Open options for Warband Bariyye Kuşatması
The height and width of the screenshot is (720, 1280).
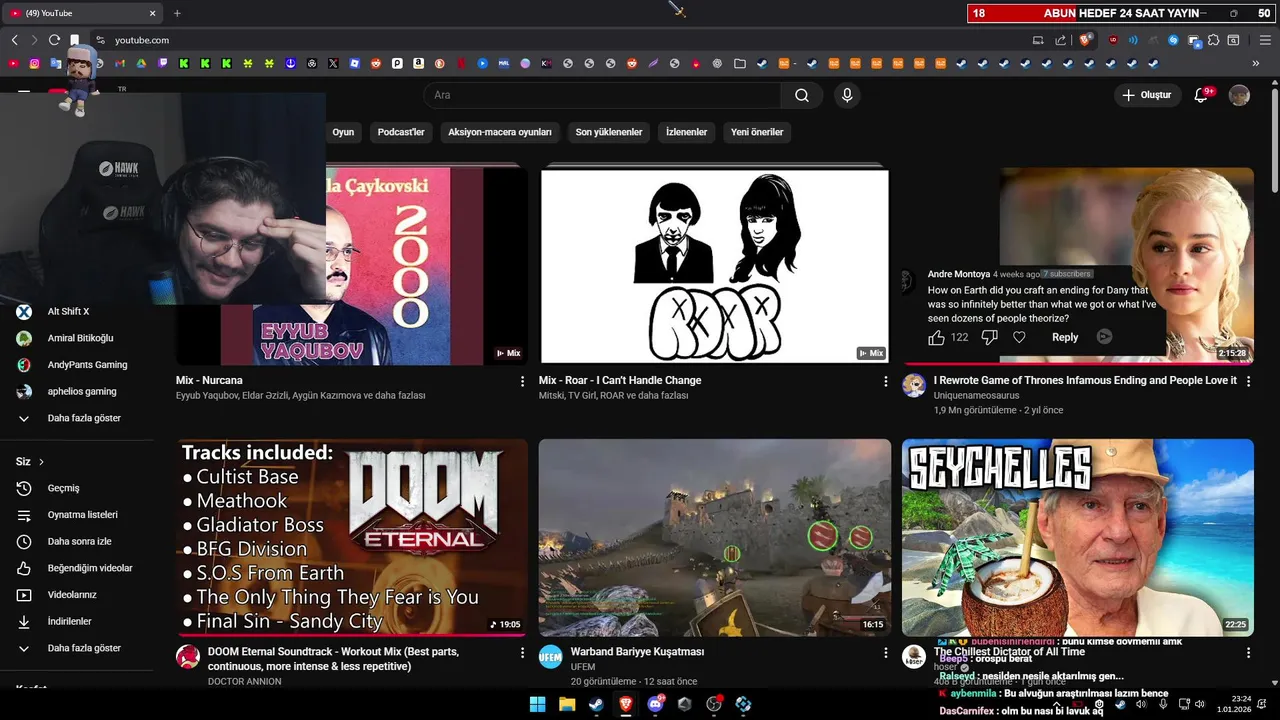(x=885, y=652)
